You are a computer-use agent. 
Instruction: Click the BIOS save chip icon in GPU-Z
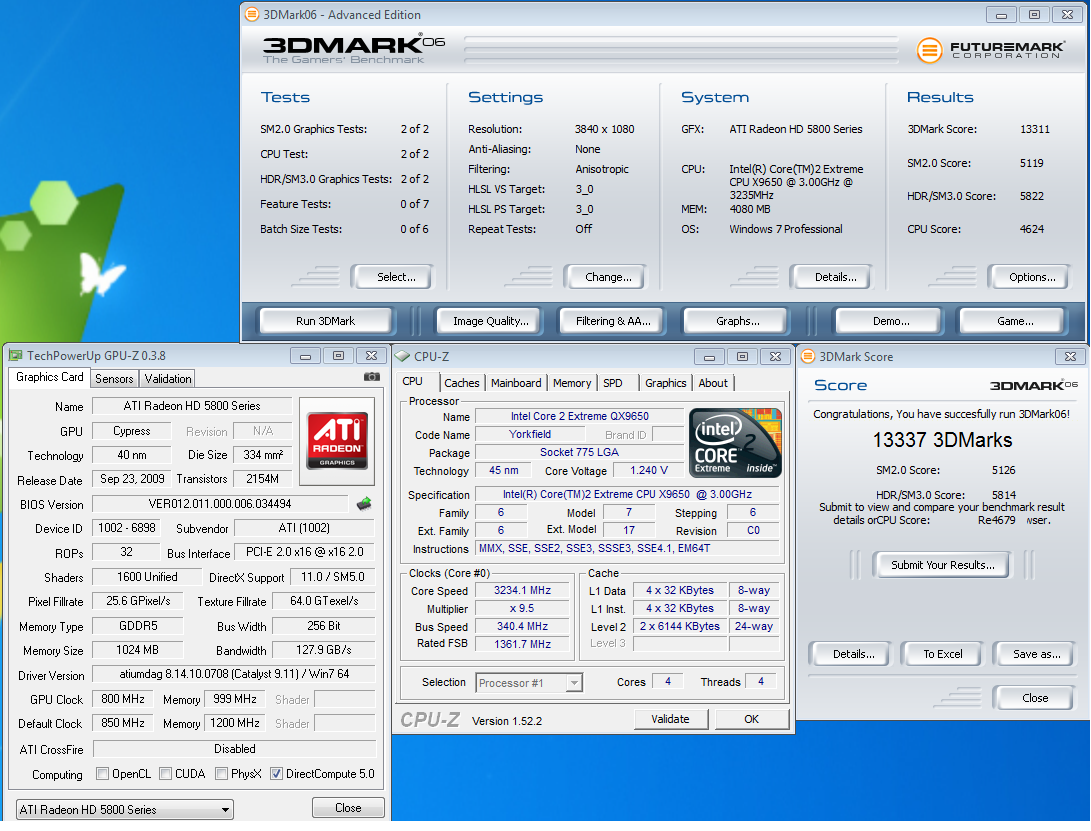(x=364, y=503)
